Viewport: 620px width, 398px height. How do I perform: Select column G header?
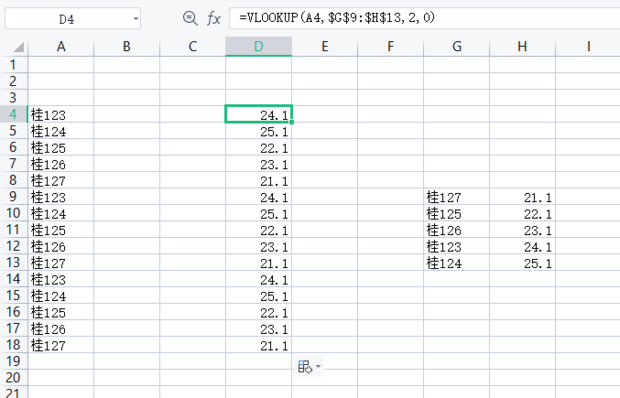tap(457, 47)
